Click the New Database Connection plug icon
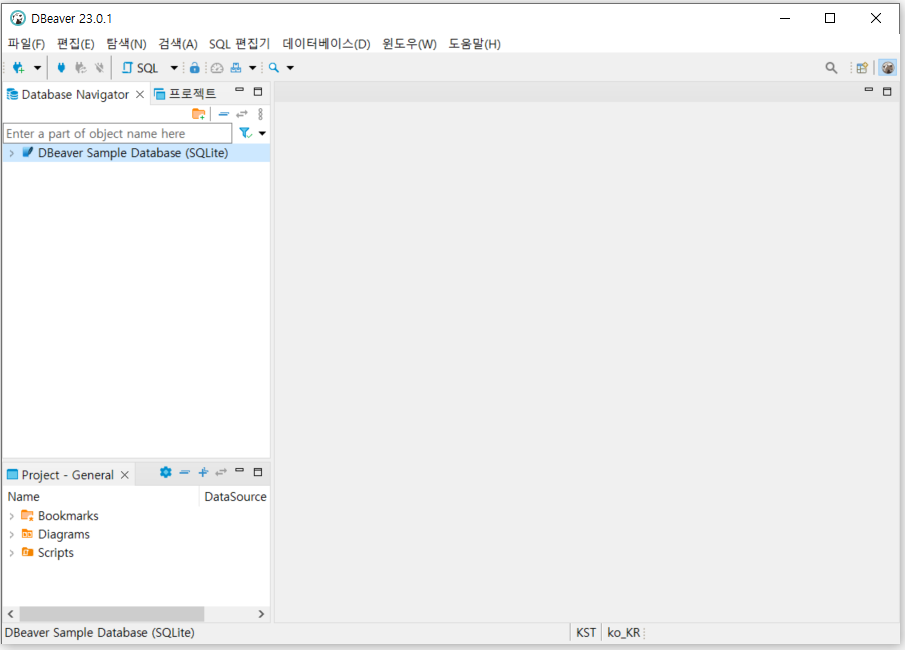Screen dimensions: 905x650 point(18,68)
